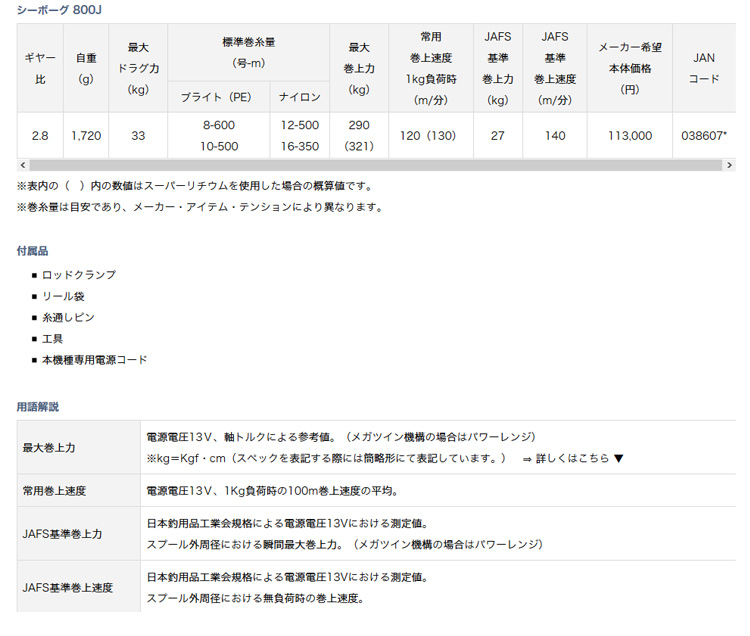Select the JAFS power value 27

[498, 136]
